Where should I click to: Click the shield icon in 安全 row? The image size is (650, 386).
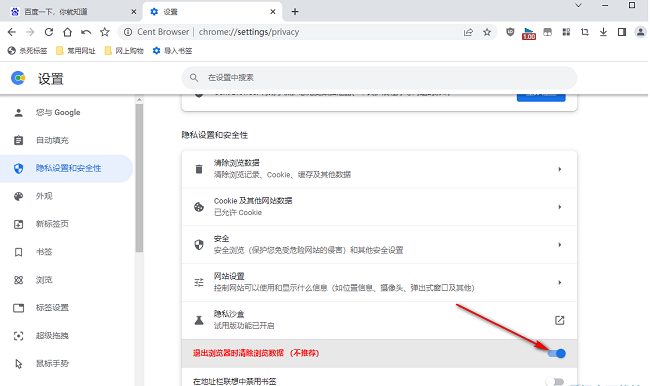click(x=199, y=244)
